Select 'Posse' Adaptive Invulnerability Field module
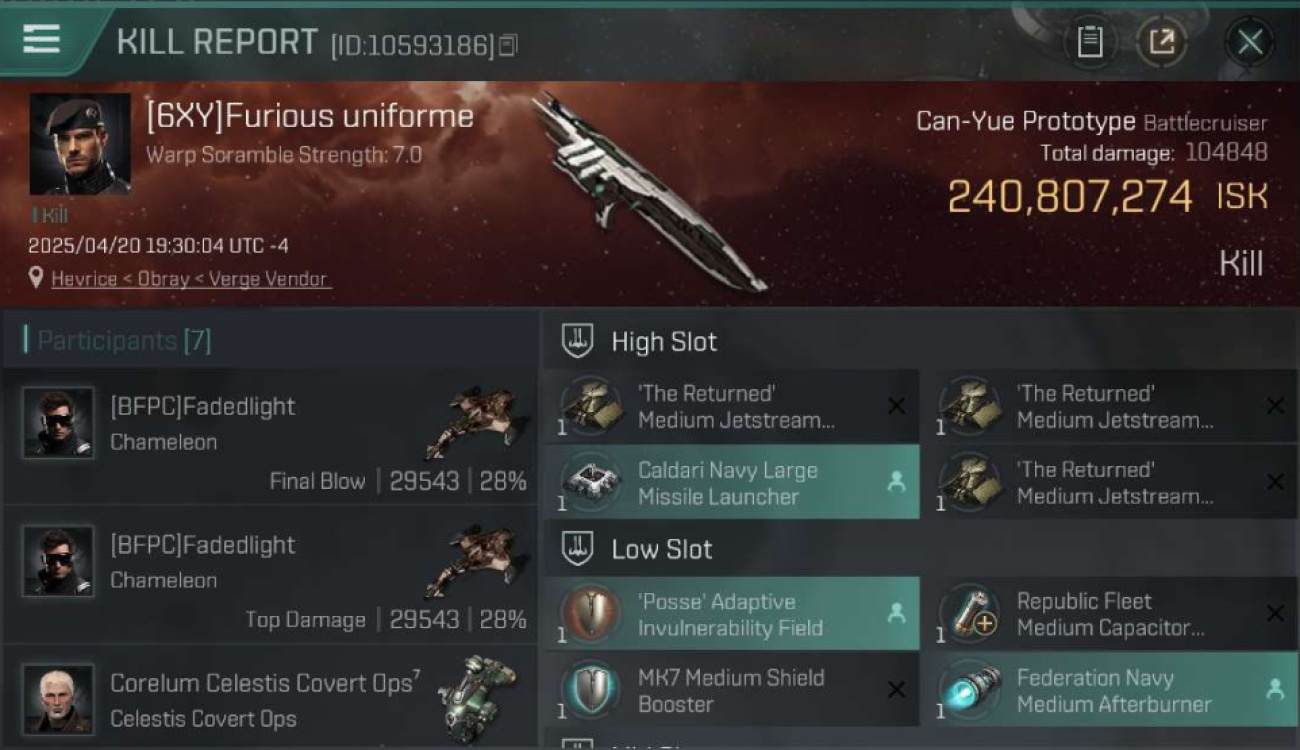 coord(732,614)
